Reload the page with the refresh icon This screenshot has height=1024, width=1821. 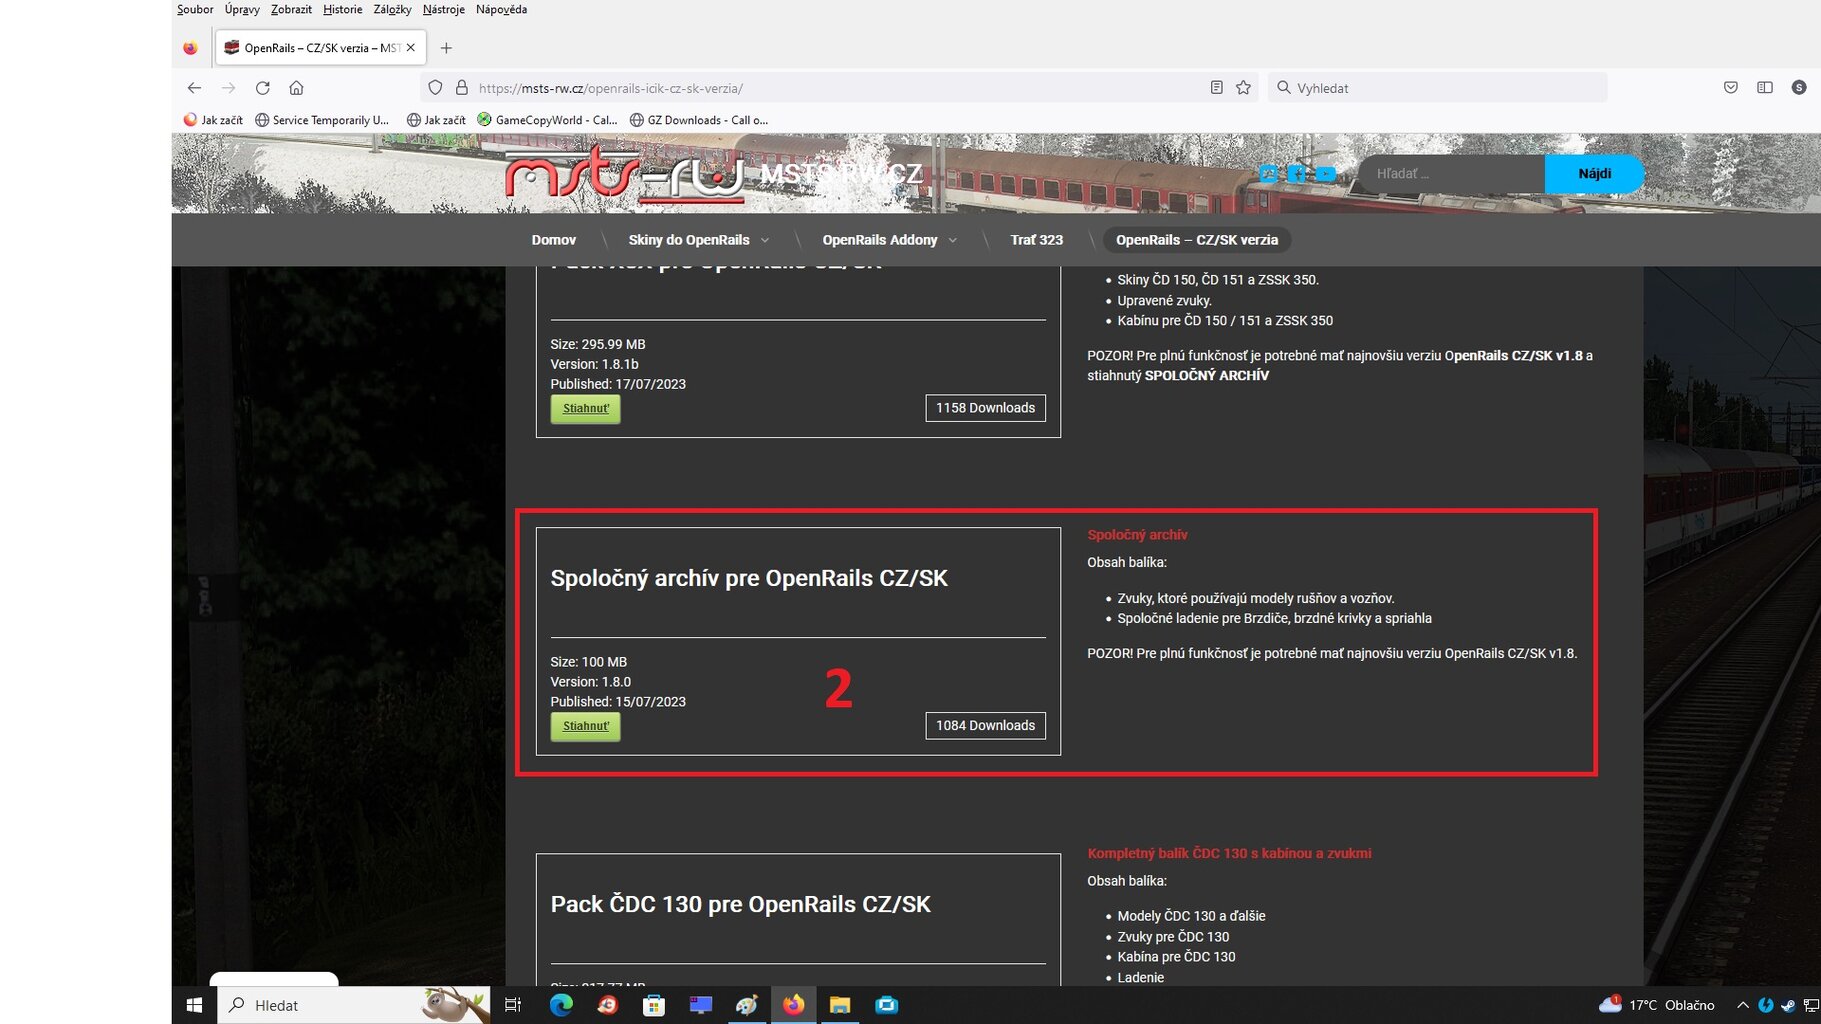[x=263, y=88]
